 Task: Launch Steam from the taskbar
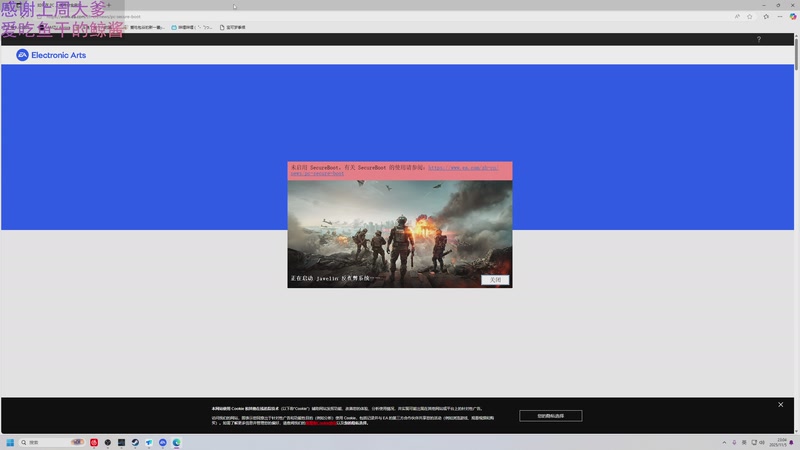pos(135,442)
